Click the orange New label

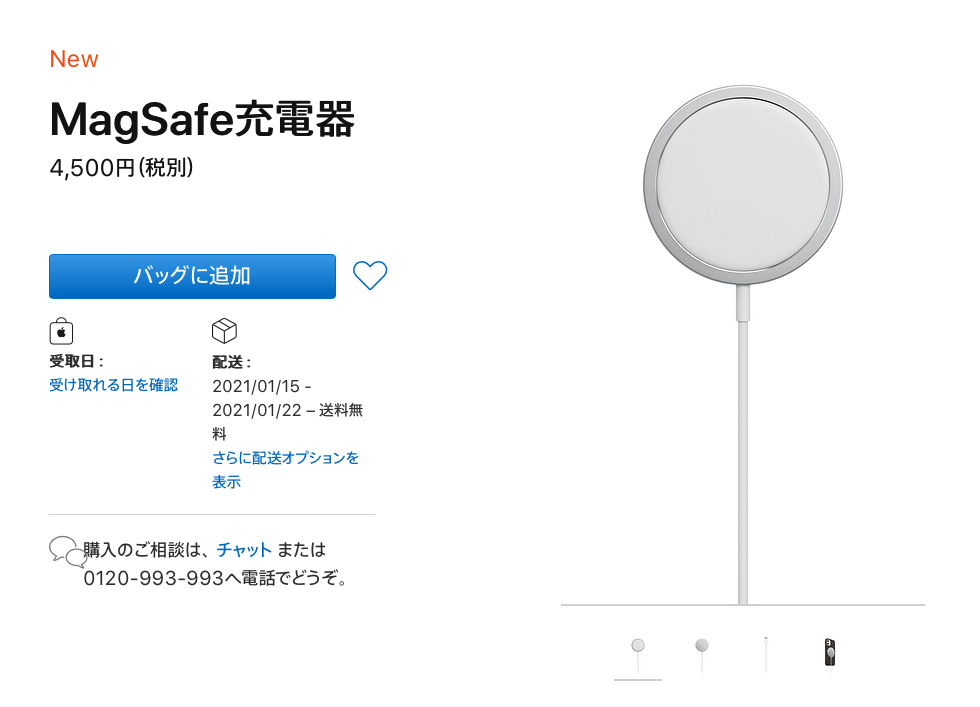74,59
